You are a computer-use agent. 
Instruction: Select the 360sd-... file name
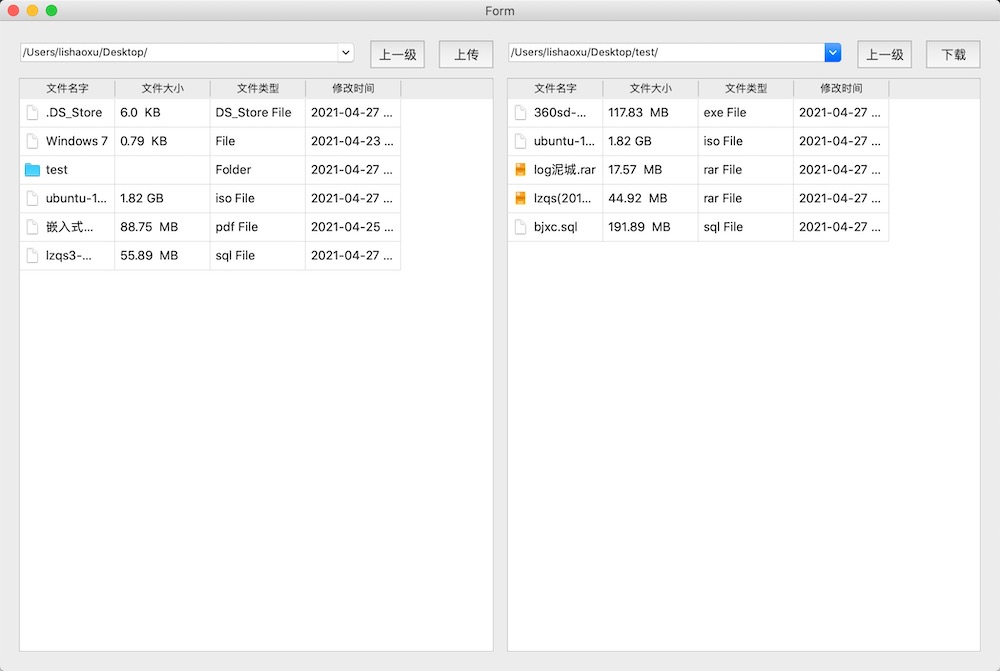559,113
